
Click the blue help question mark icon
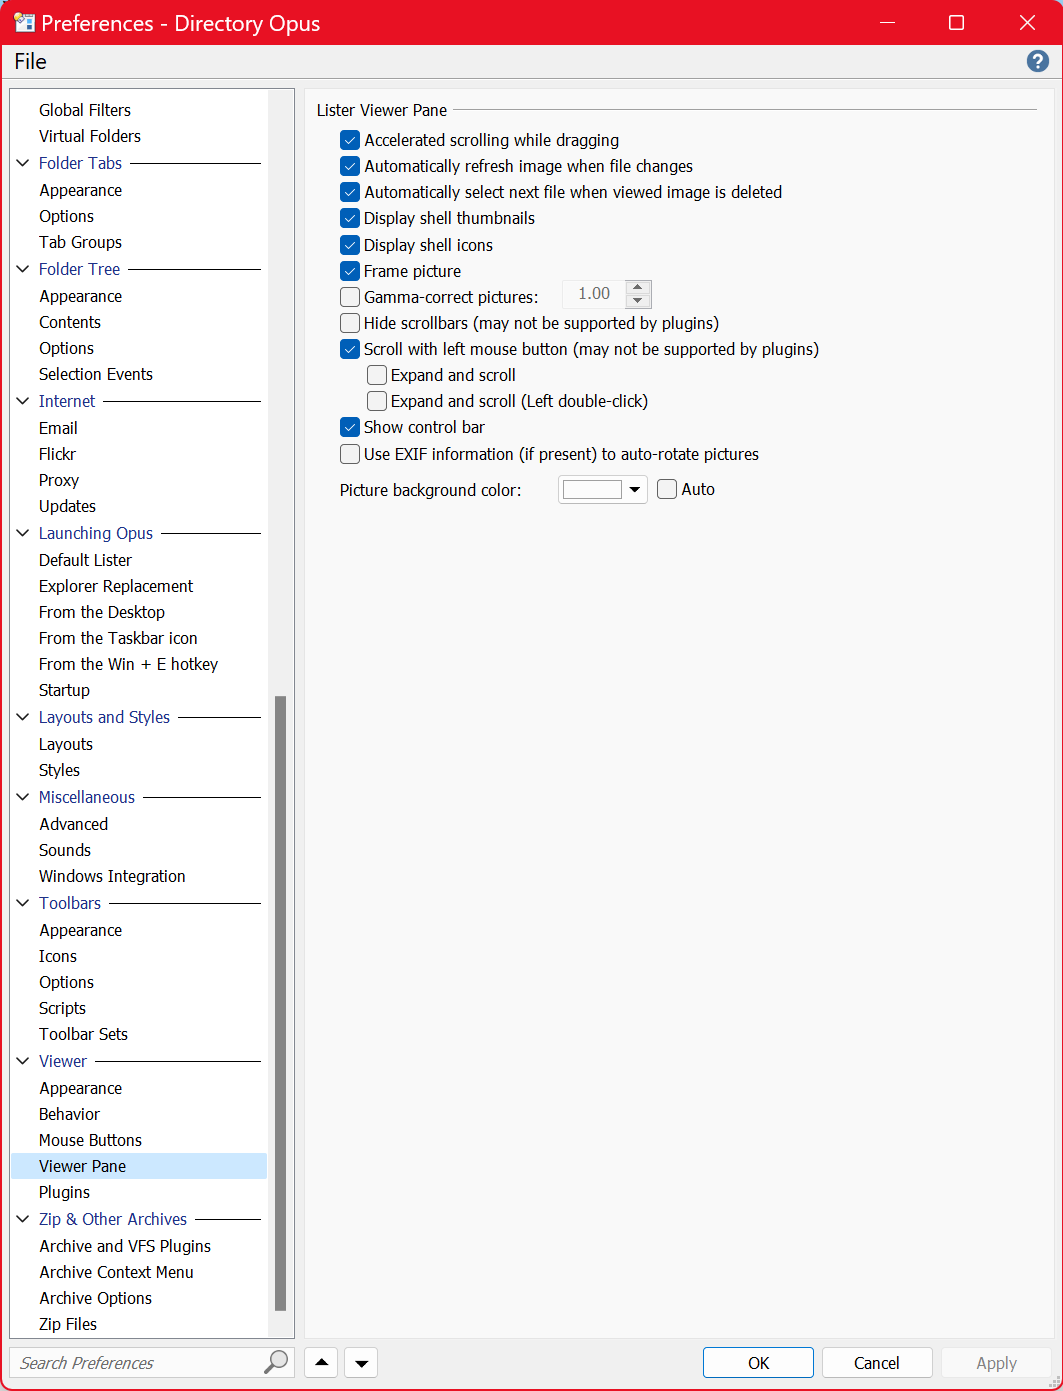tap(1038, 62)
